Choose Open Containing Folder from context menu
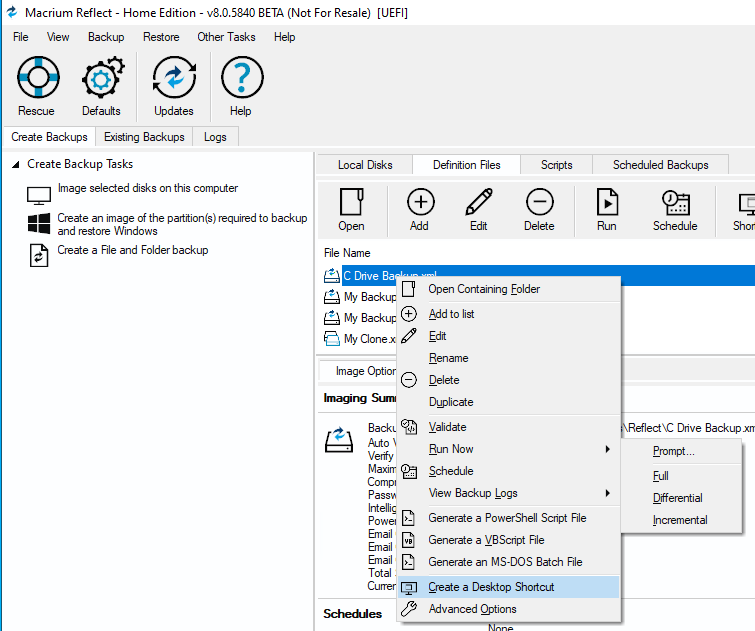 click(x=508, y=289)
